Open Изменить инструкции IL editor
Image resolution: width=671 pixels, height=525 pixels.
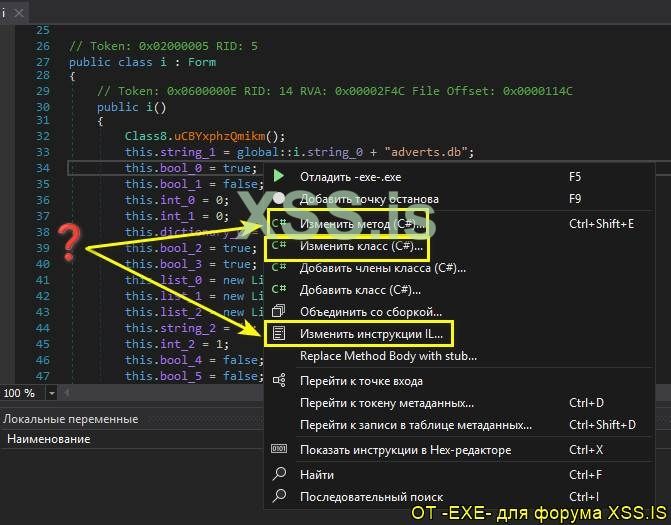[459, 334]
